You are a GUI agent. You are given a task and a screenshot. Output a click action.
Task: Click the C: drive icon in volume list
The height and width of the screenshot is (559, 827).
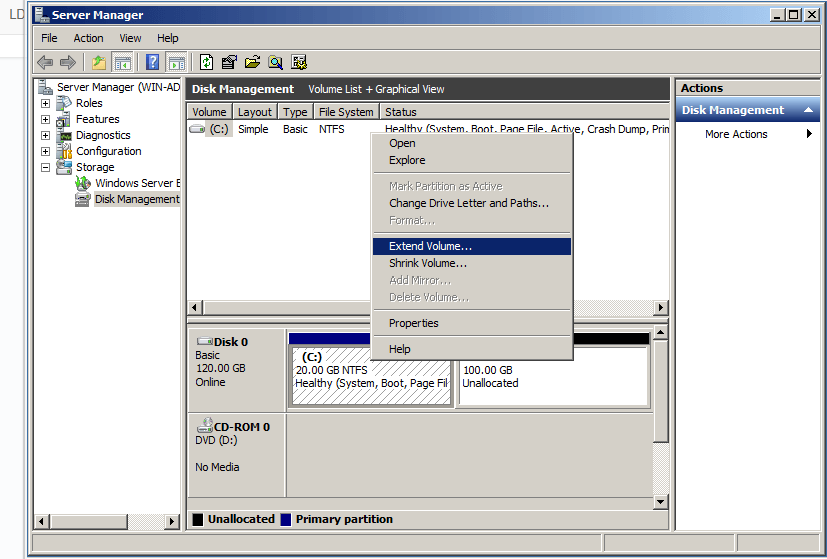(197, 129)
